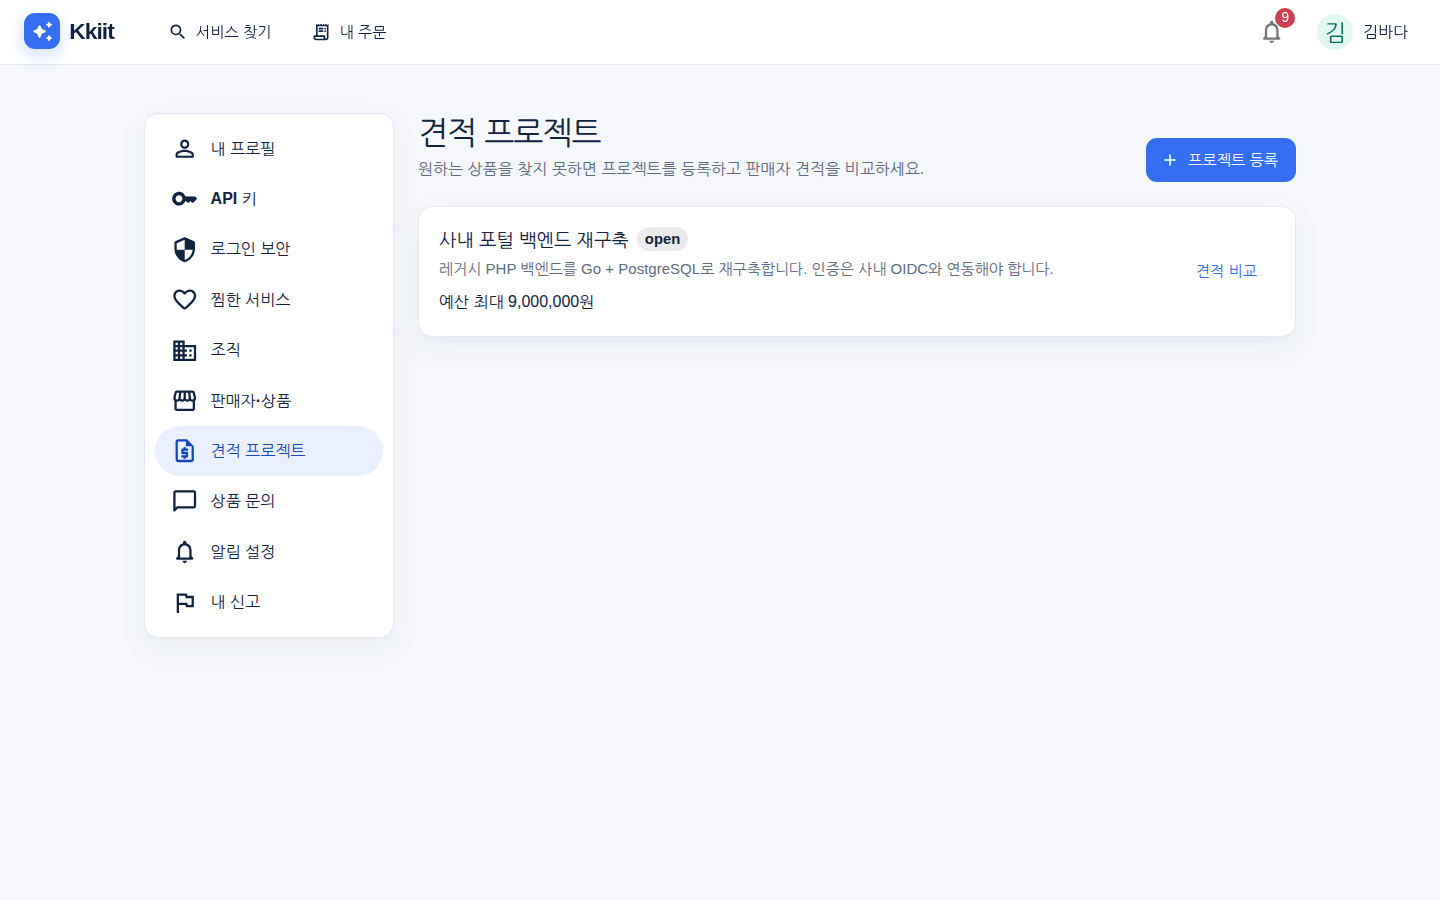
Task: Select the 조직 sidebar label
Action: [225, 350]
